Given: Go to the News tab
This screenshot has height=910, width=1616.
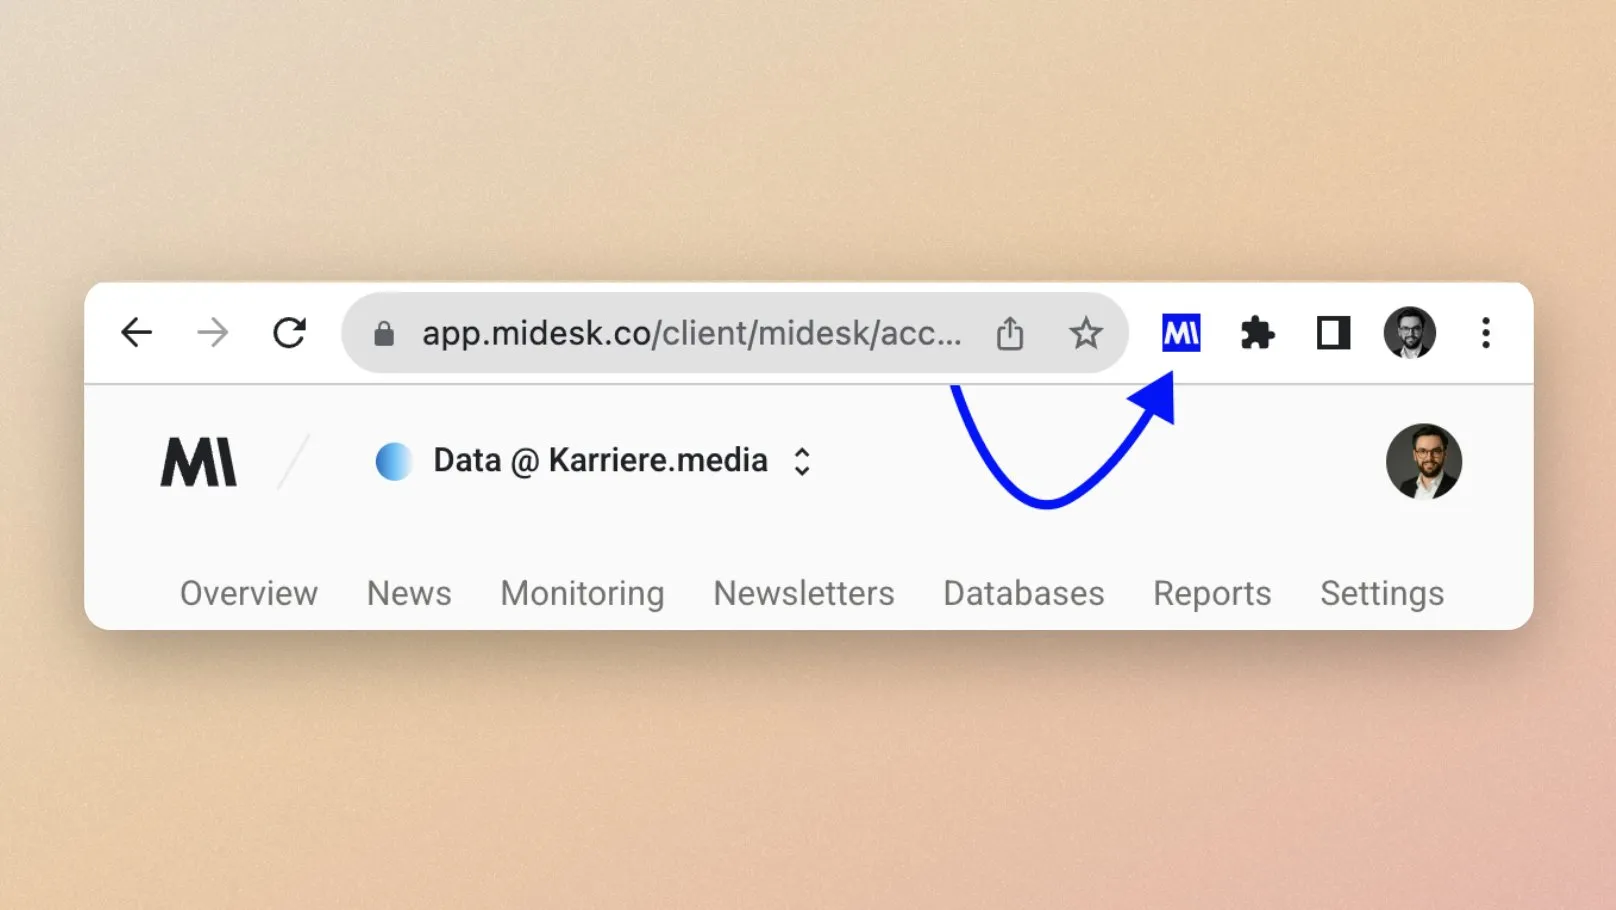Looking at the screenshot, I should coord(409,593).
